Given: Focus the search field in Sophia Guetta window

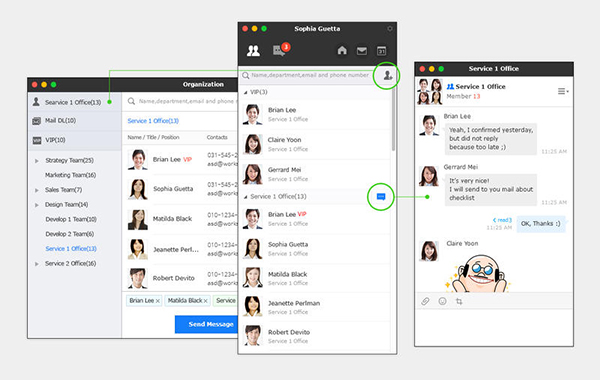Looking at the screenshot, I should 310,75.
